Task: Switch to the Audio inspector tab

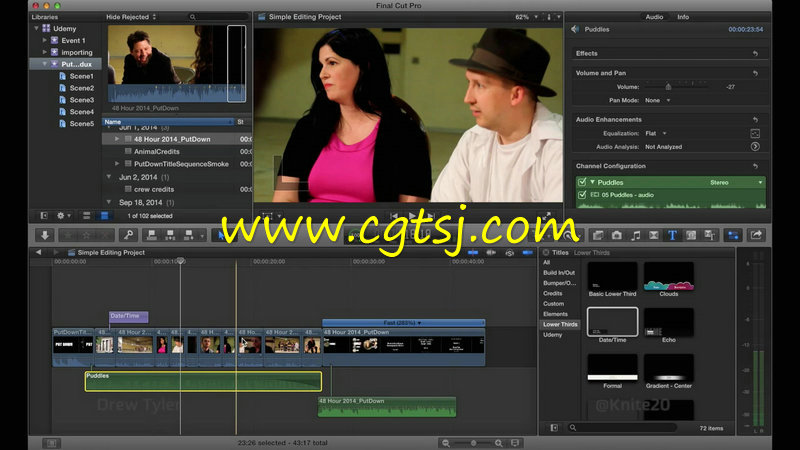Action: pyautogui.click(x=654, y=17)
